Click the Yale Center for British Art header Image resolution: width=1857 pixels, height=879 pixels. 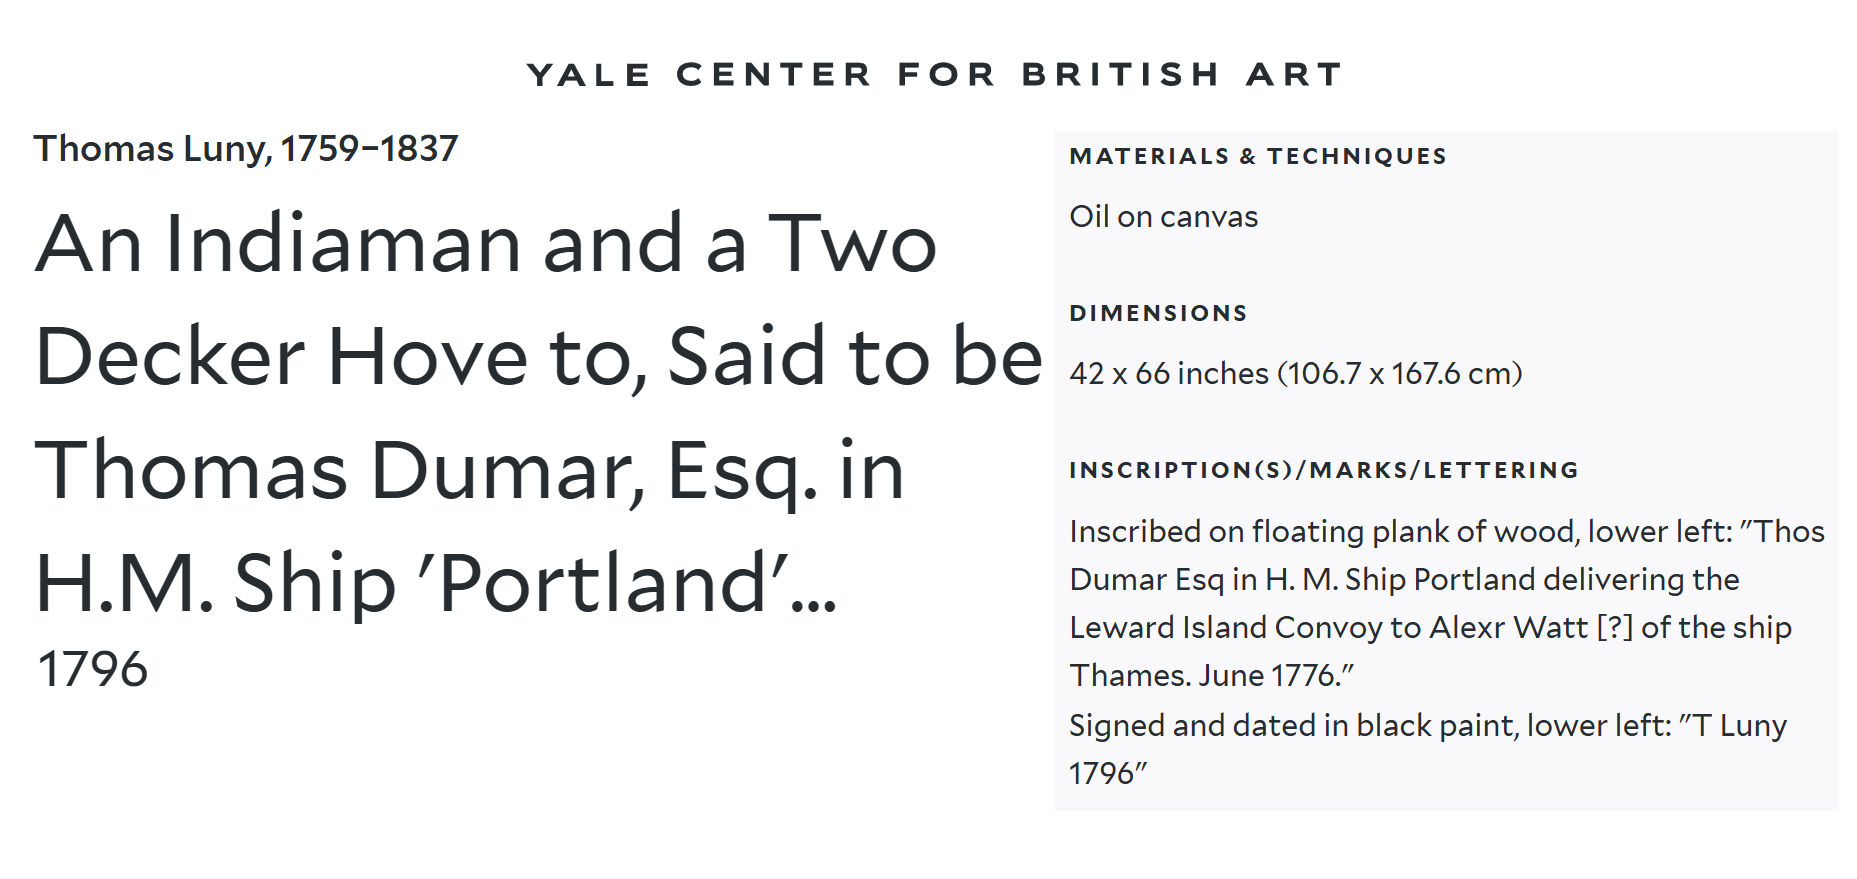(934, 74)
